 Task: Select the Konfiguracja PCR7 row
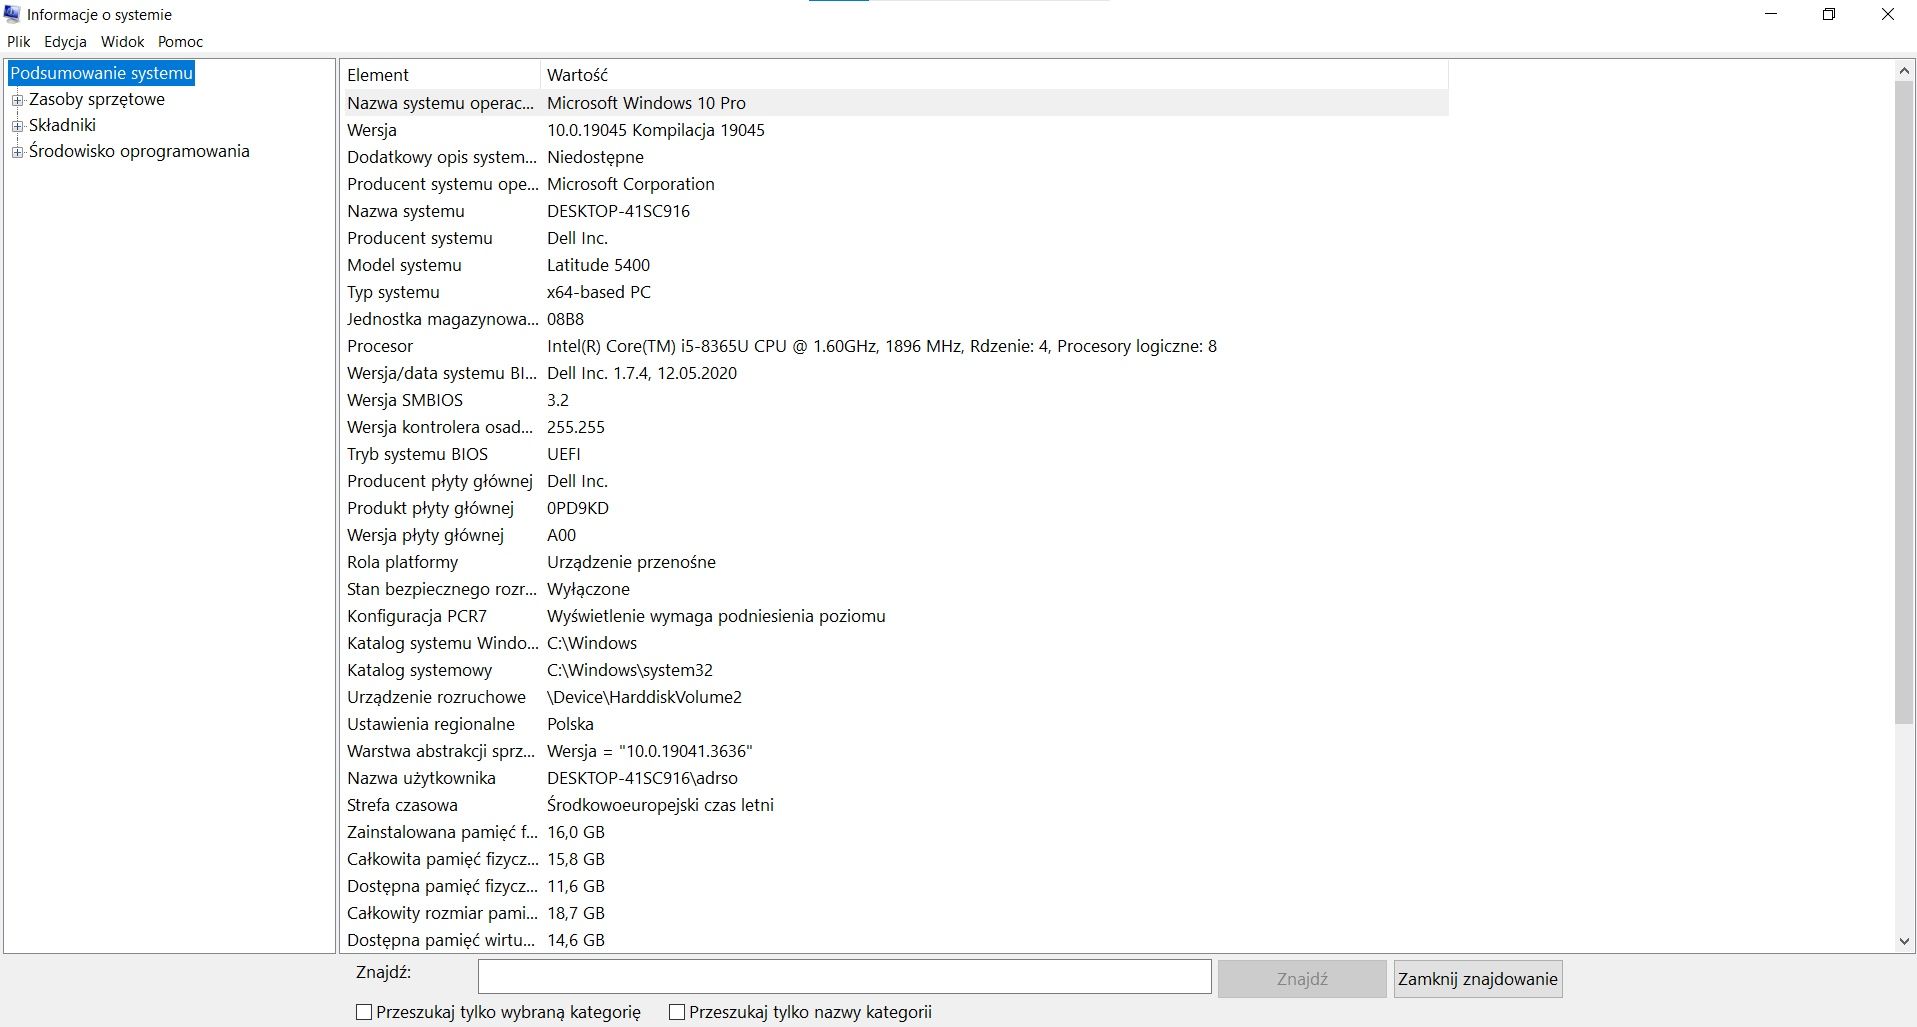coord(896,616)
